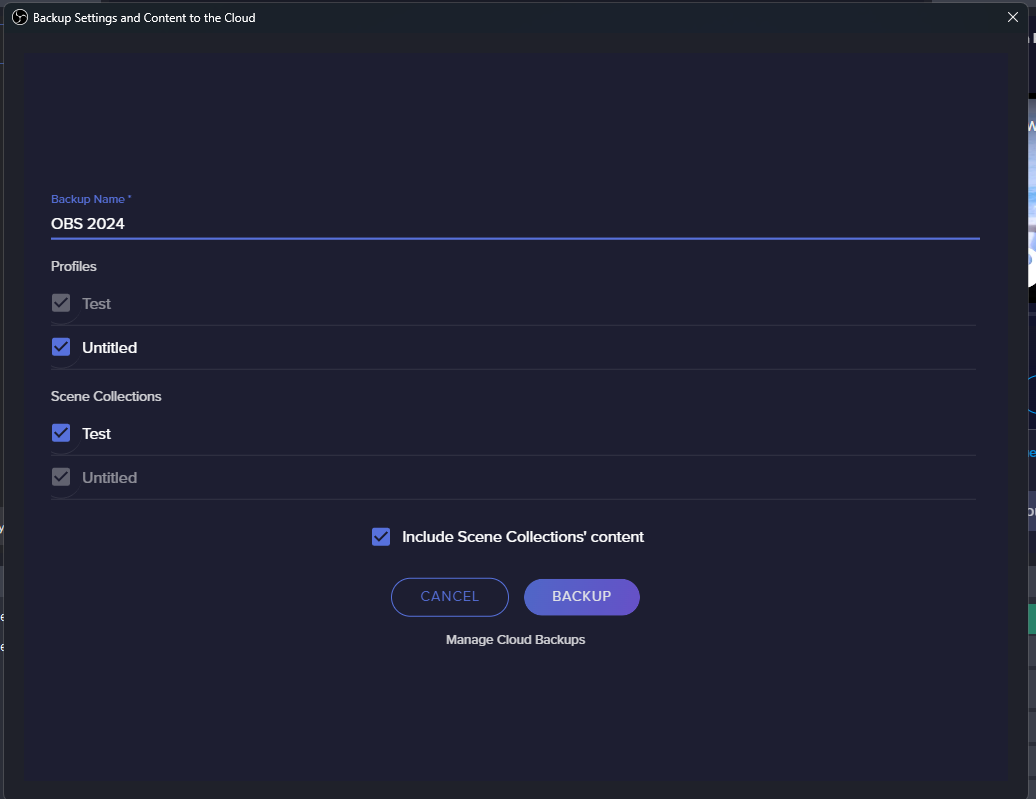Image resolution: width=1036 pixels, height=799 pixels.
Task: Click 'Test' label under Profiles
Action: pyautogui.click(x=96, y=304)
